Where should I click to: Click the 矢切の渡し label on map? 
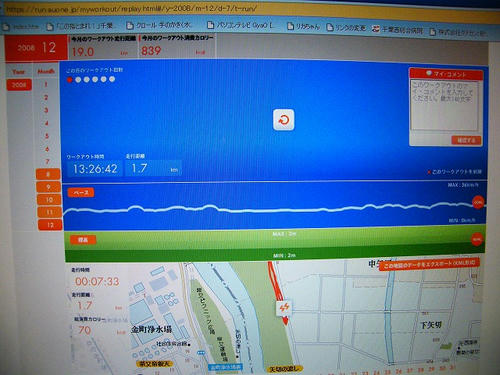tap(284, 369)
